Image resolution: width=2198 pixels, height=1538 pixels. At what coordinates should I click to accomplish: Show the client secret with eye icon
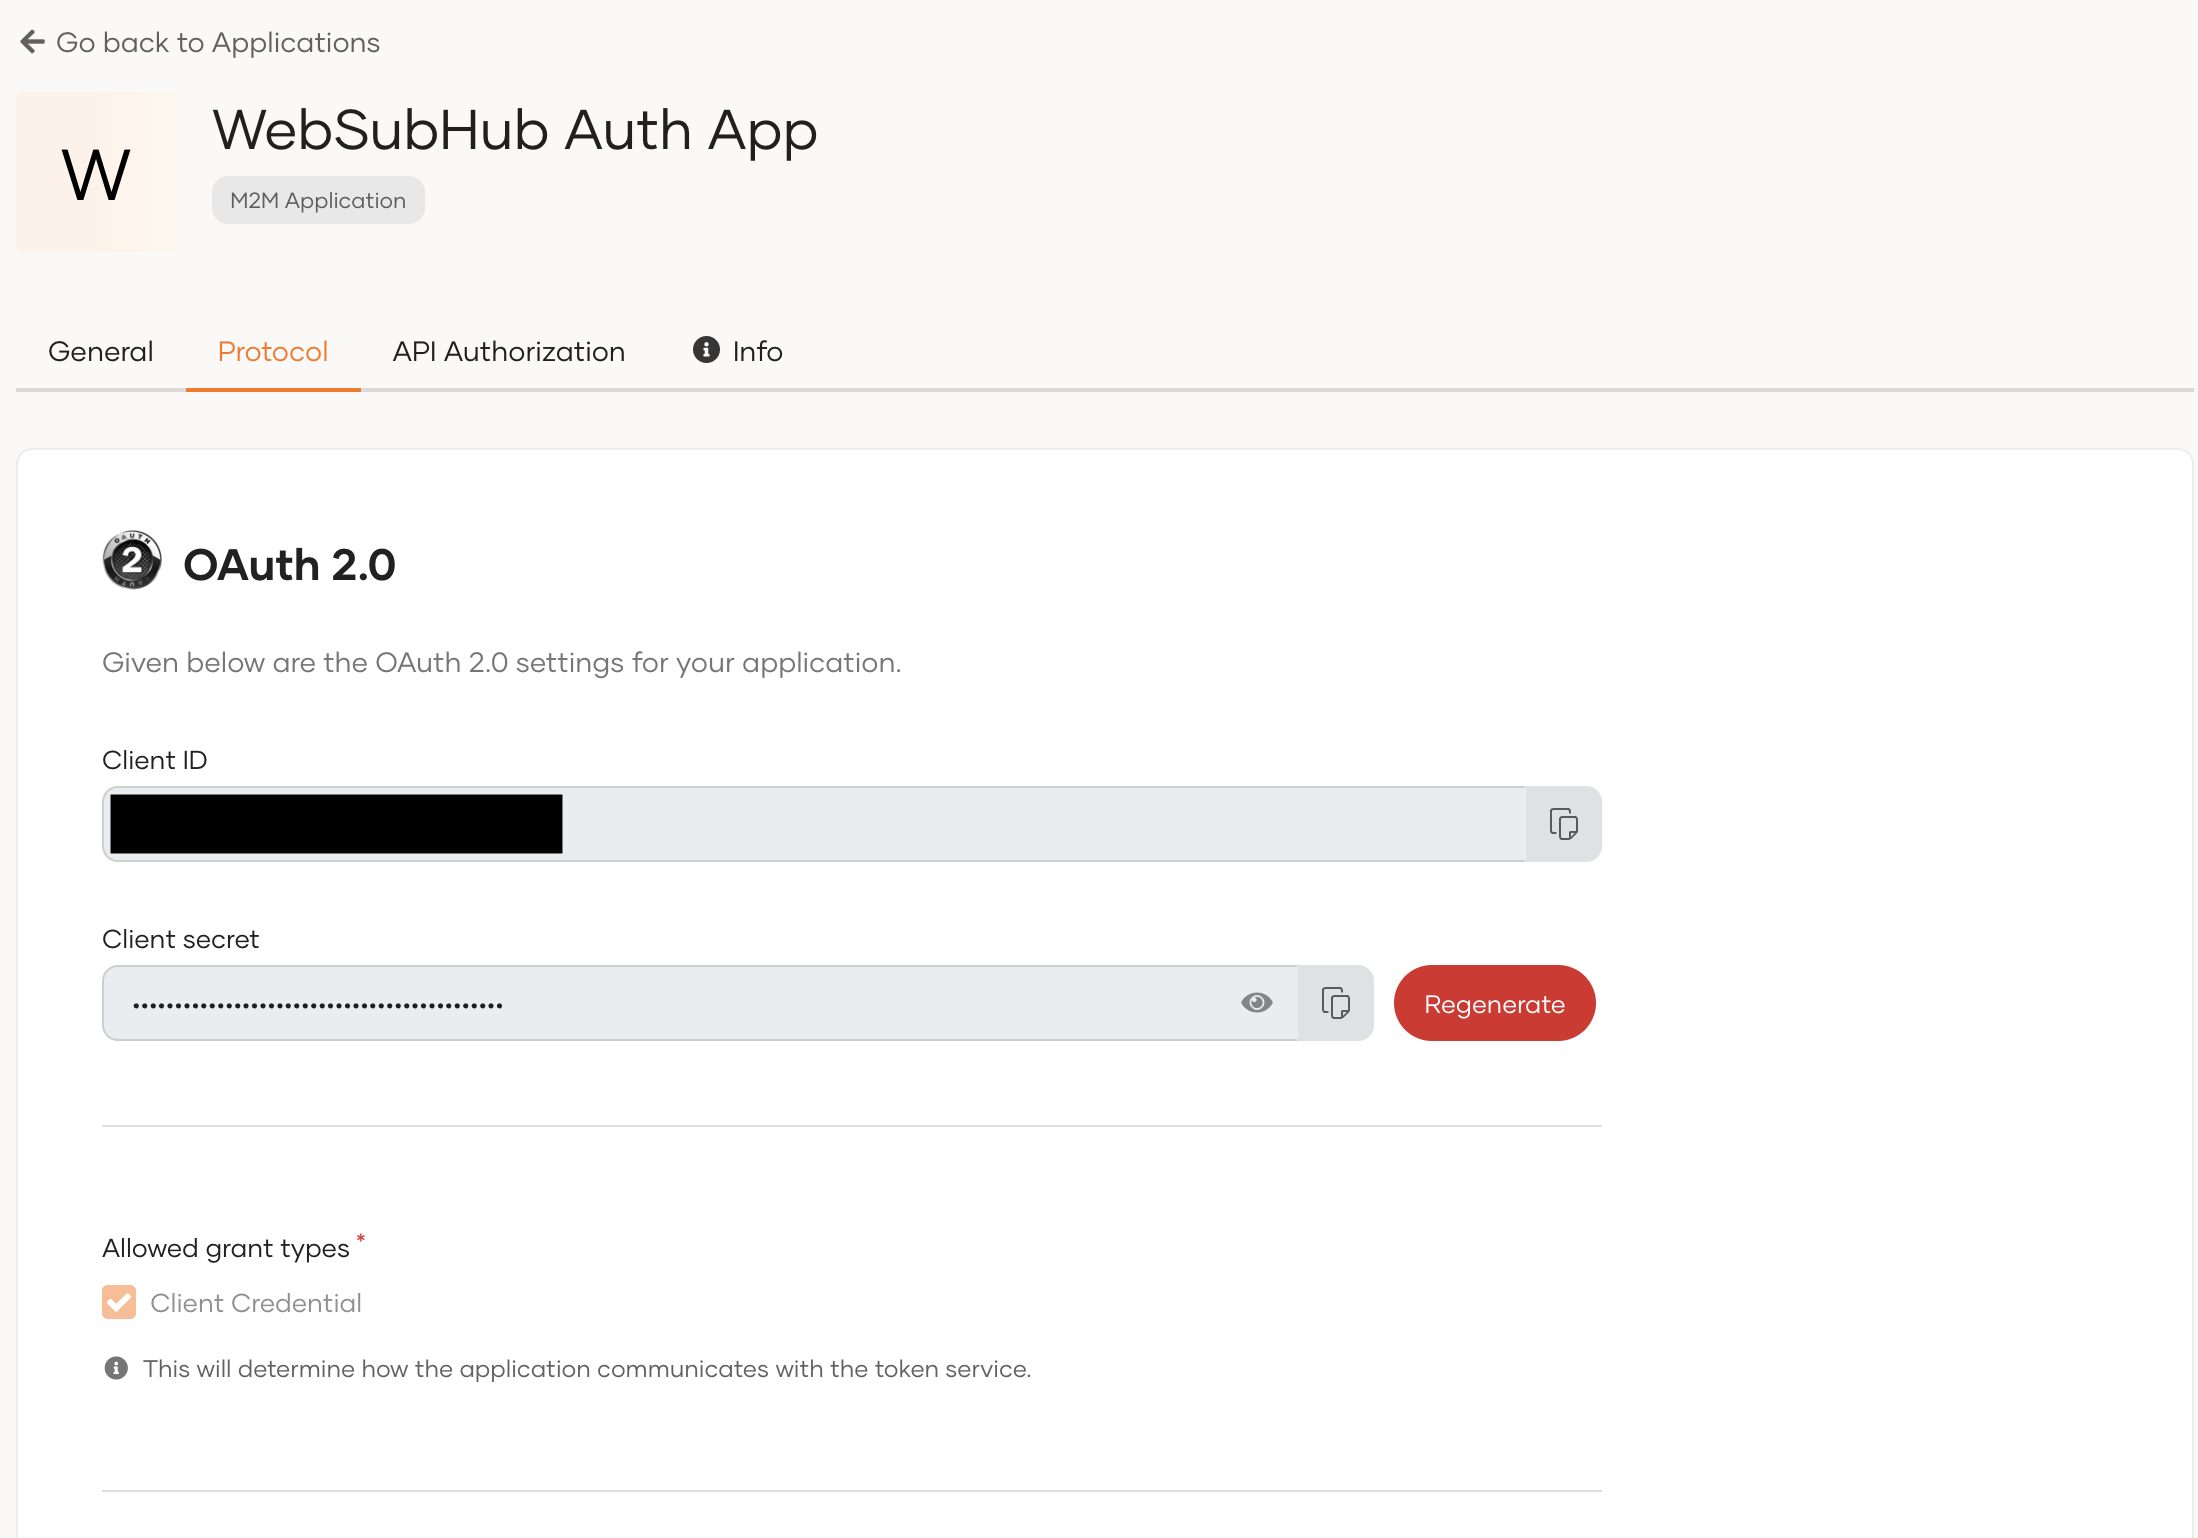pyautogui.click(x=1257, y=1003)
